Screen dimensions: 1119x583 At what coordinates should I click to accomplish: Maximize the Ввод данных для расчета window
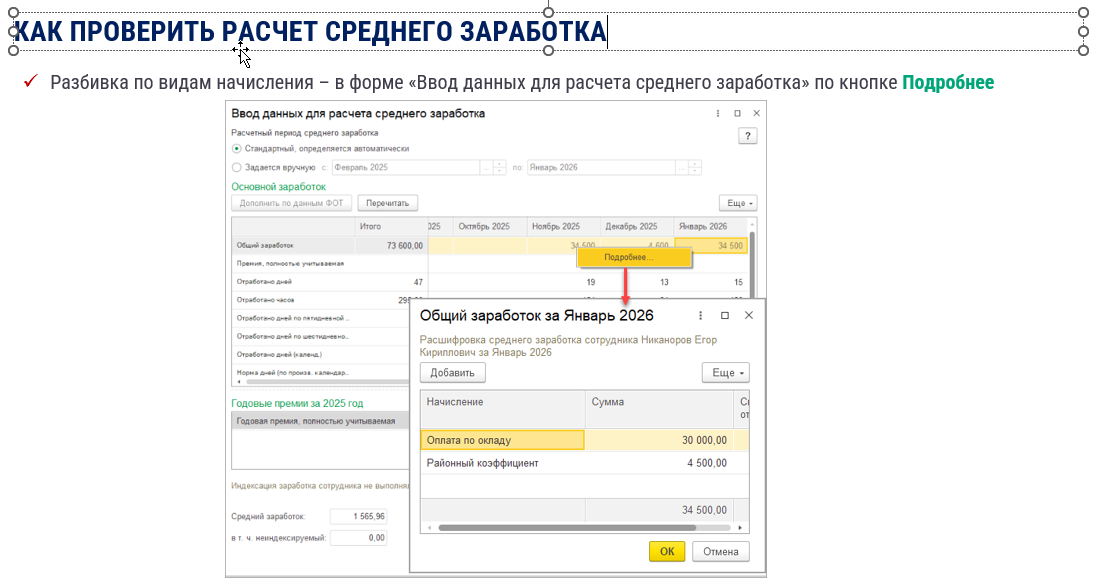(737, 113)
